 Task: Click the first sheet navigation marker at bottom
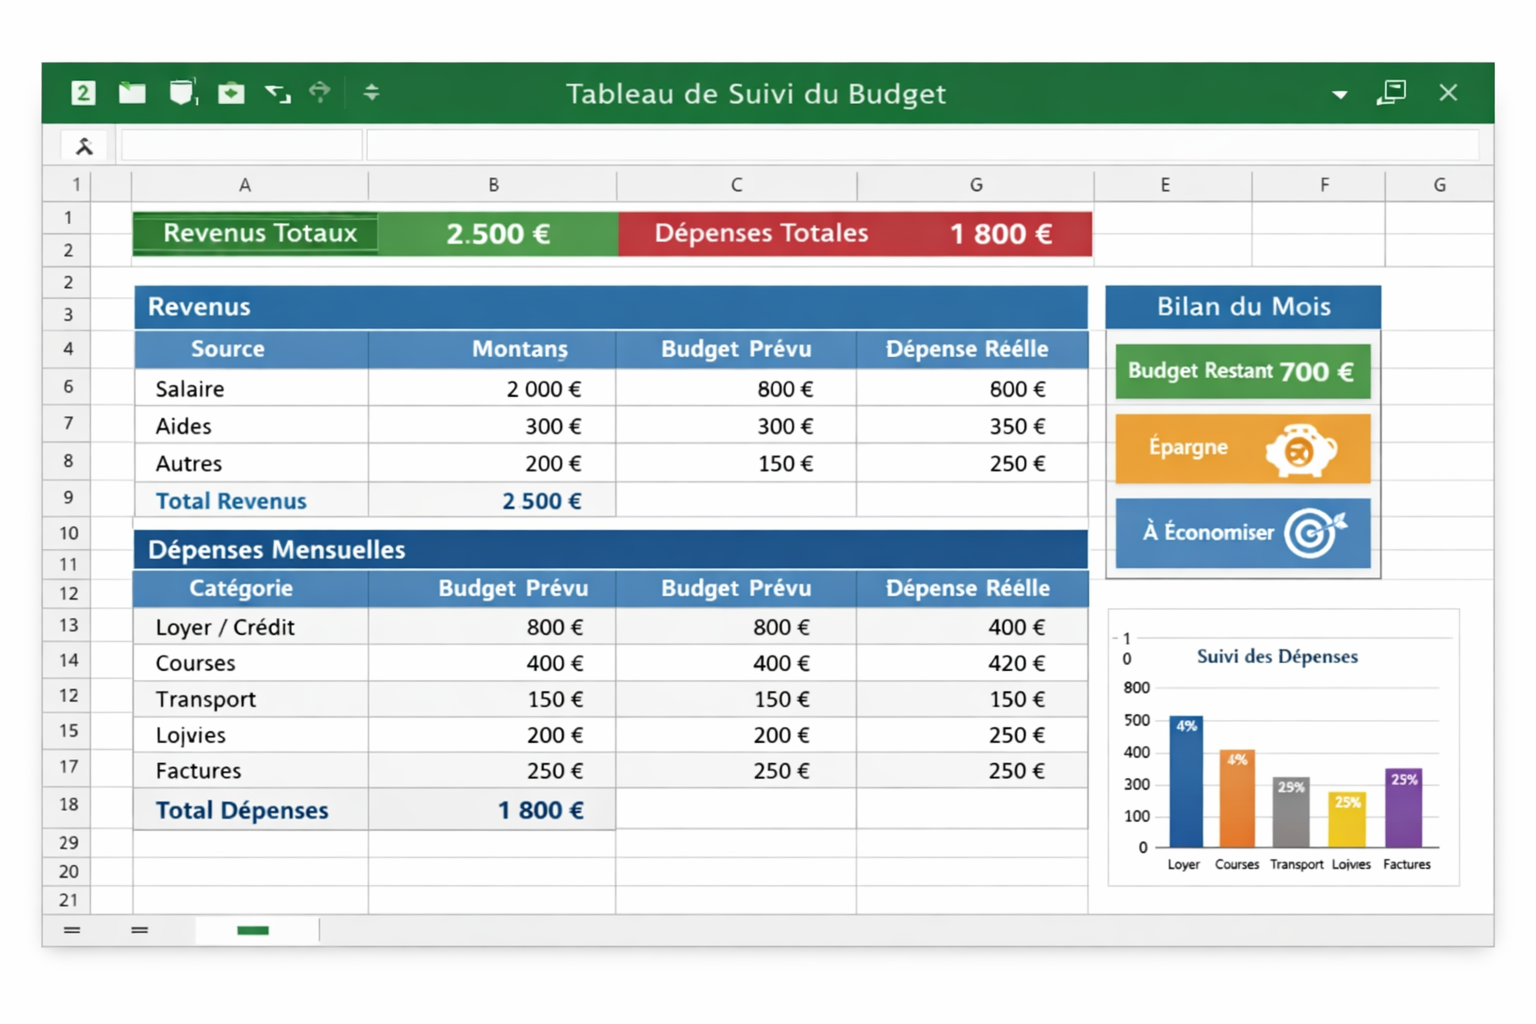[x=72, y=930]
